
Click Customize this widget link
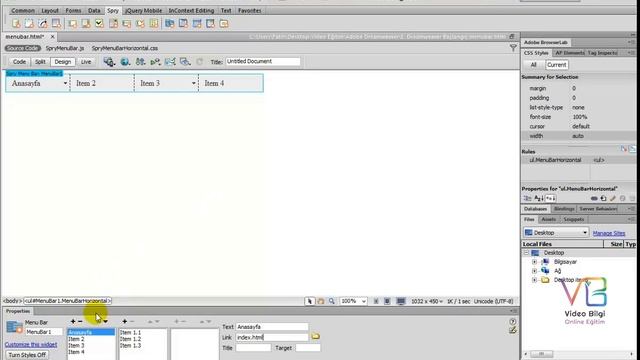[x=31, y=345]
